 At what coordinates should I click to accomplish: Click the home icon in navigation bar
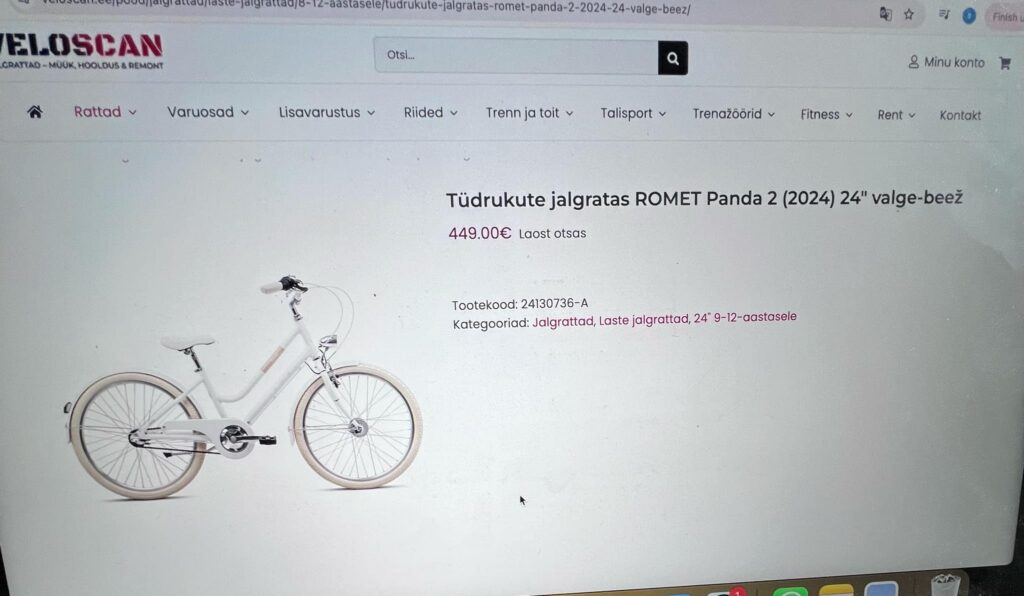pos(35,112)
